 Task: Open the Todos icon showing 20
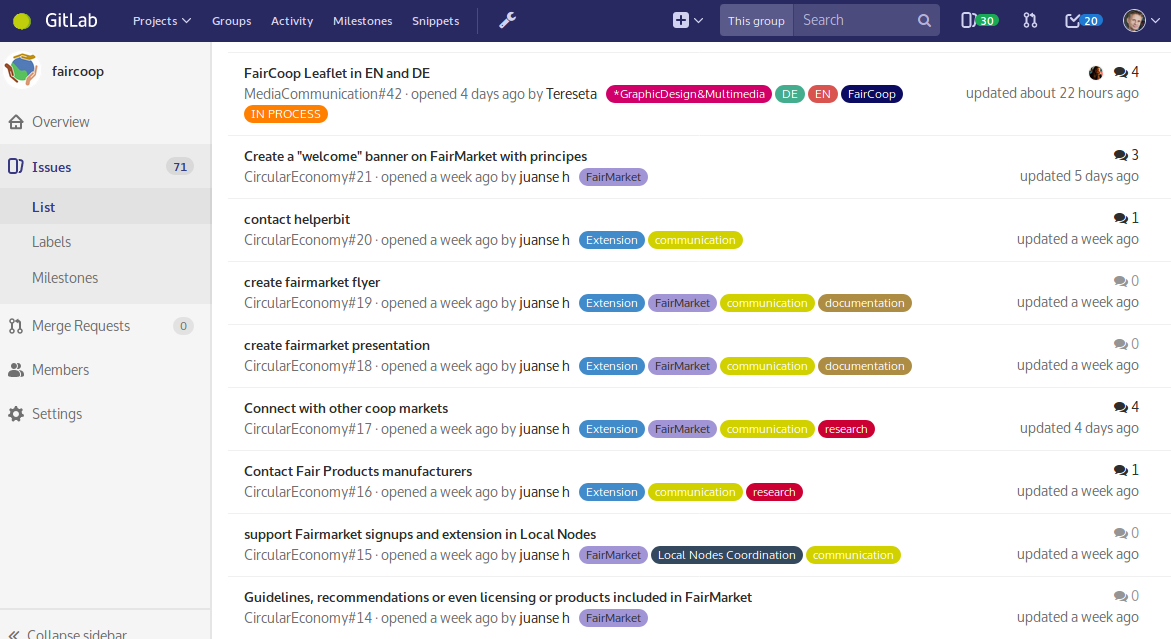(x=1081, y=19)
